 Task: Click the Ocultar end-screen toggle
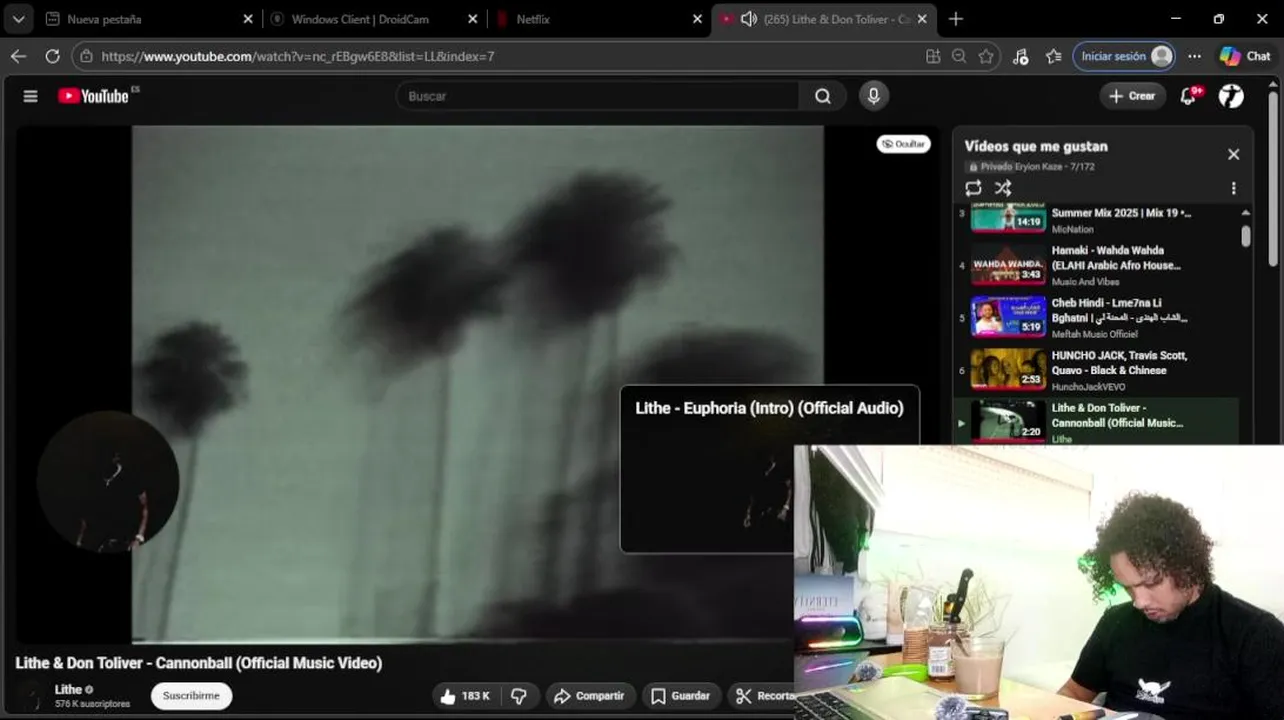coord(903,144)
